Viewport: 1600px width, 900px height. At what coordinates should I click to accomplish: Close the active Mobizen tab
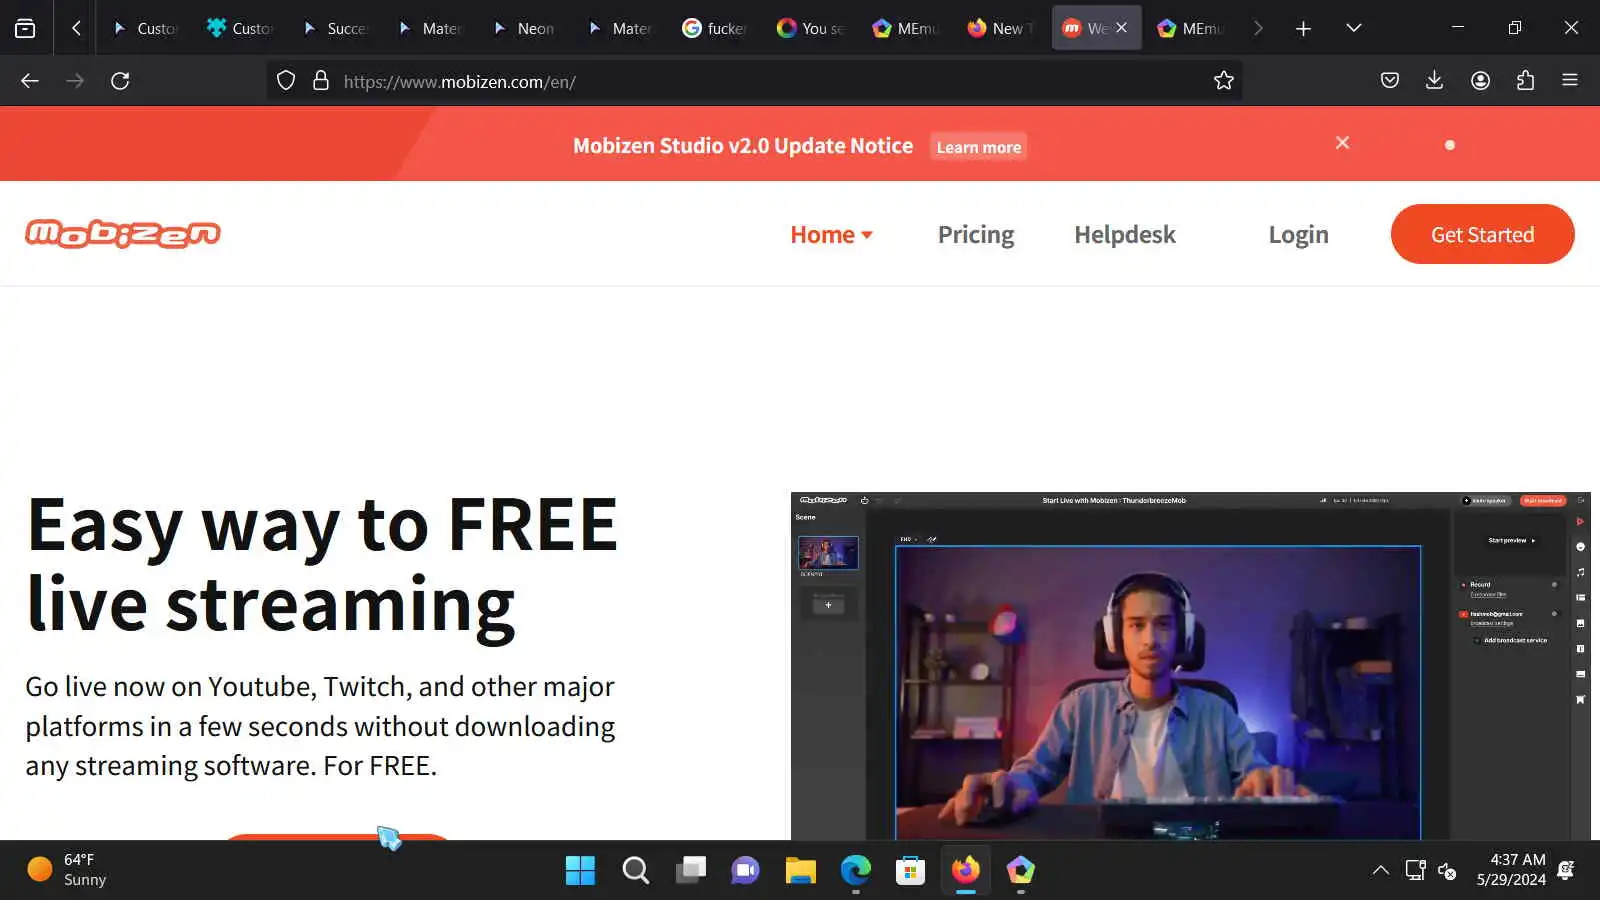click(1122, 28)
